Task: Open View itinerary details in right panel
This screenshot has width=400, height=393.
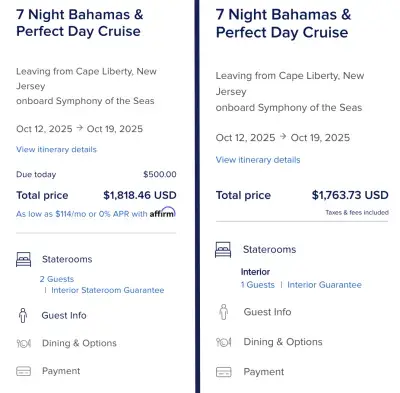Action: pos(258,160)
